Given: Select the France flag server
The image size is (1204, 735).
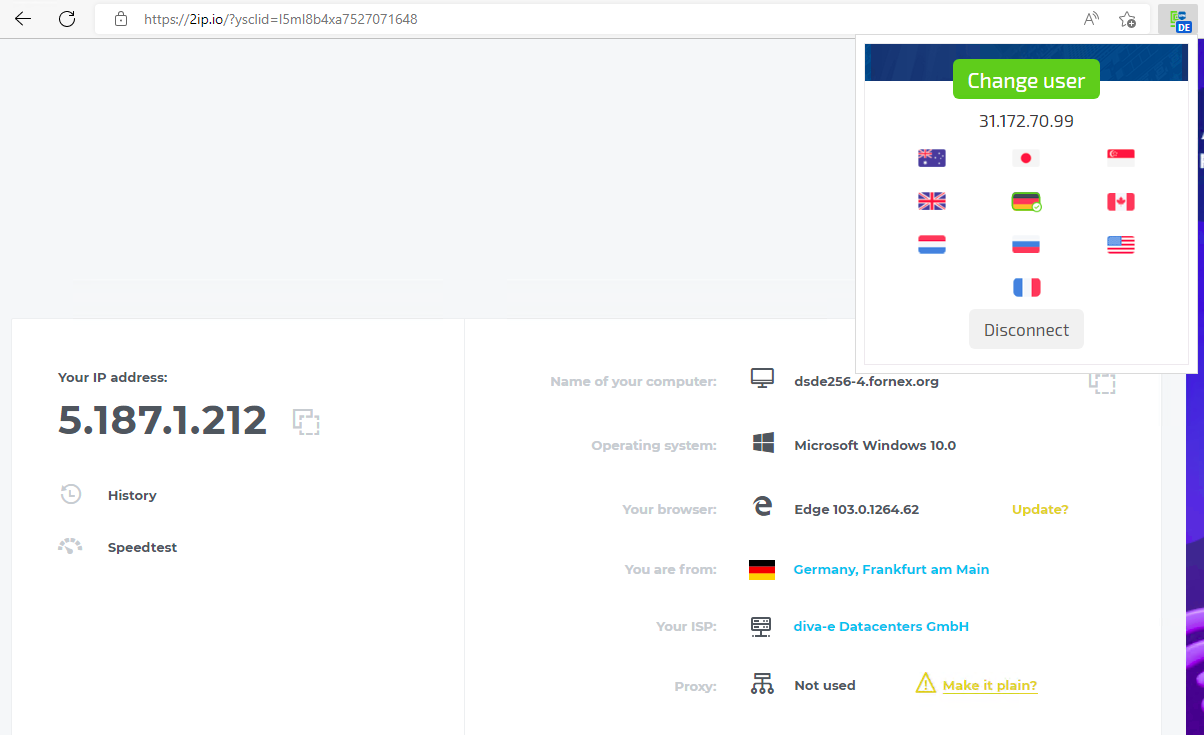Looking at the screenshot, I should click(1026, 287).
